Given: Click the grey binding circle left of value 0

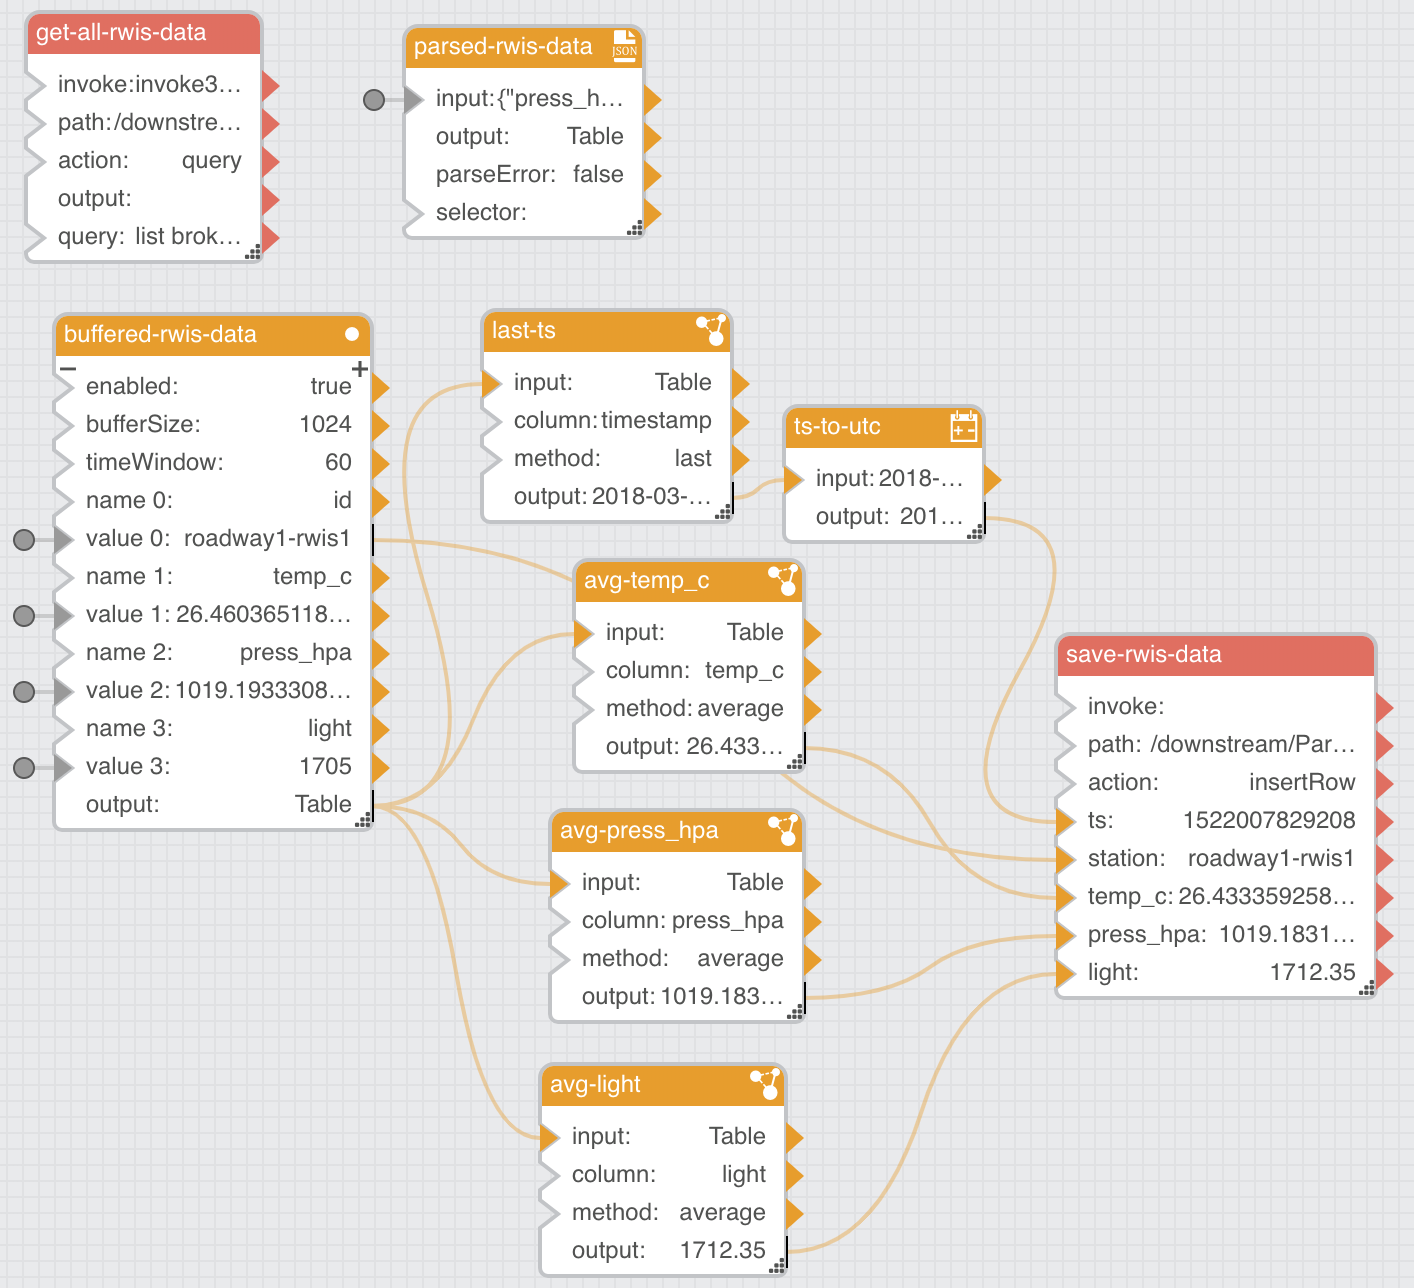Looking at the screenshot, I should (24, 540).
